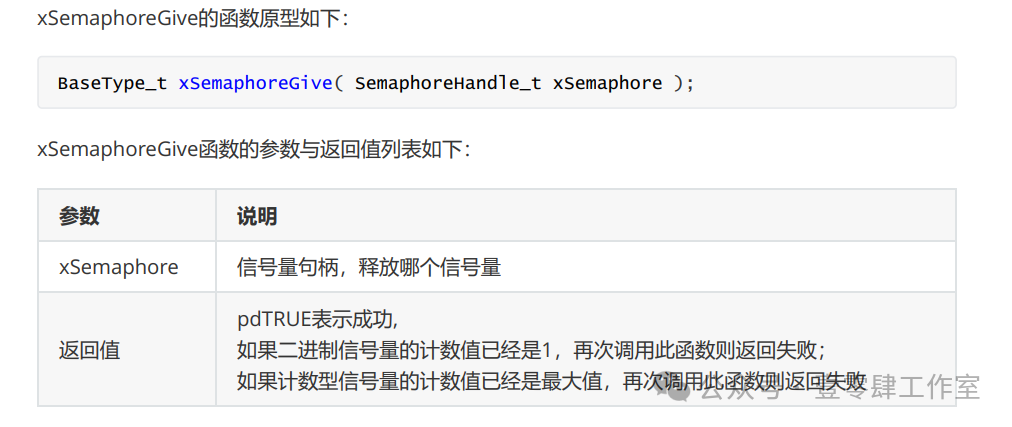Click the 壹零肆工作室 watermark text
1012x427 pixels.
pos(897,388)
